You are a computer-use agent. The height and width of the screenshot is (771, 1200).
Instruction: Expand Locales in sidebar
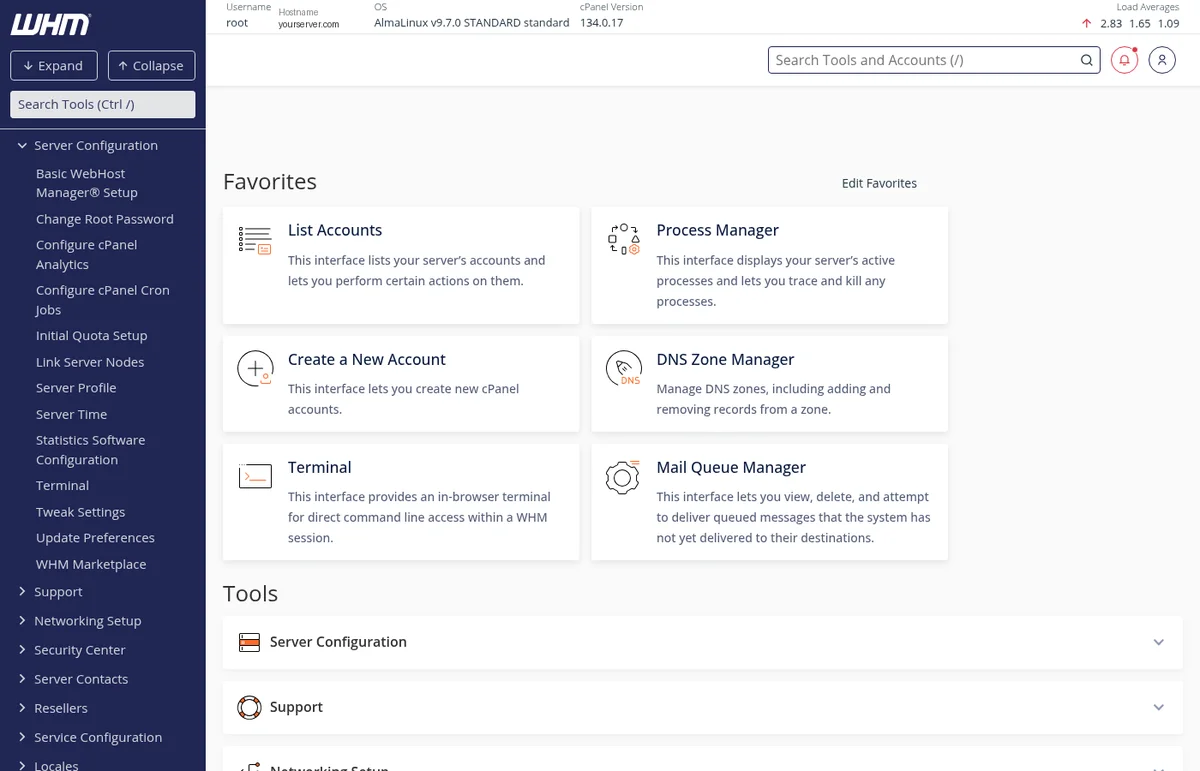22,765
